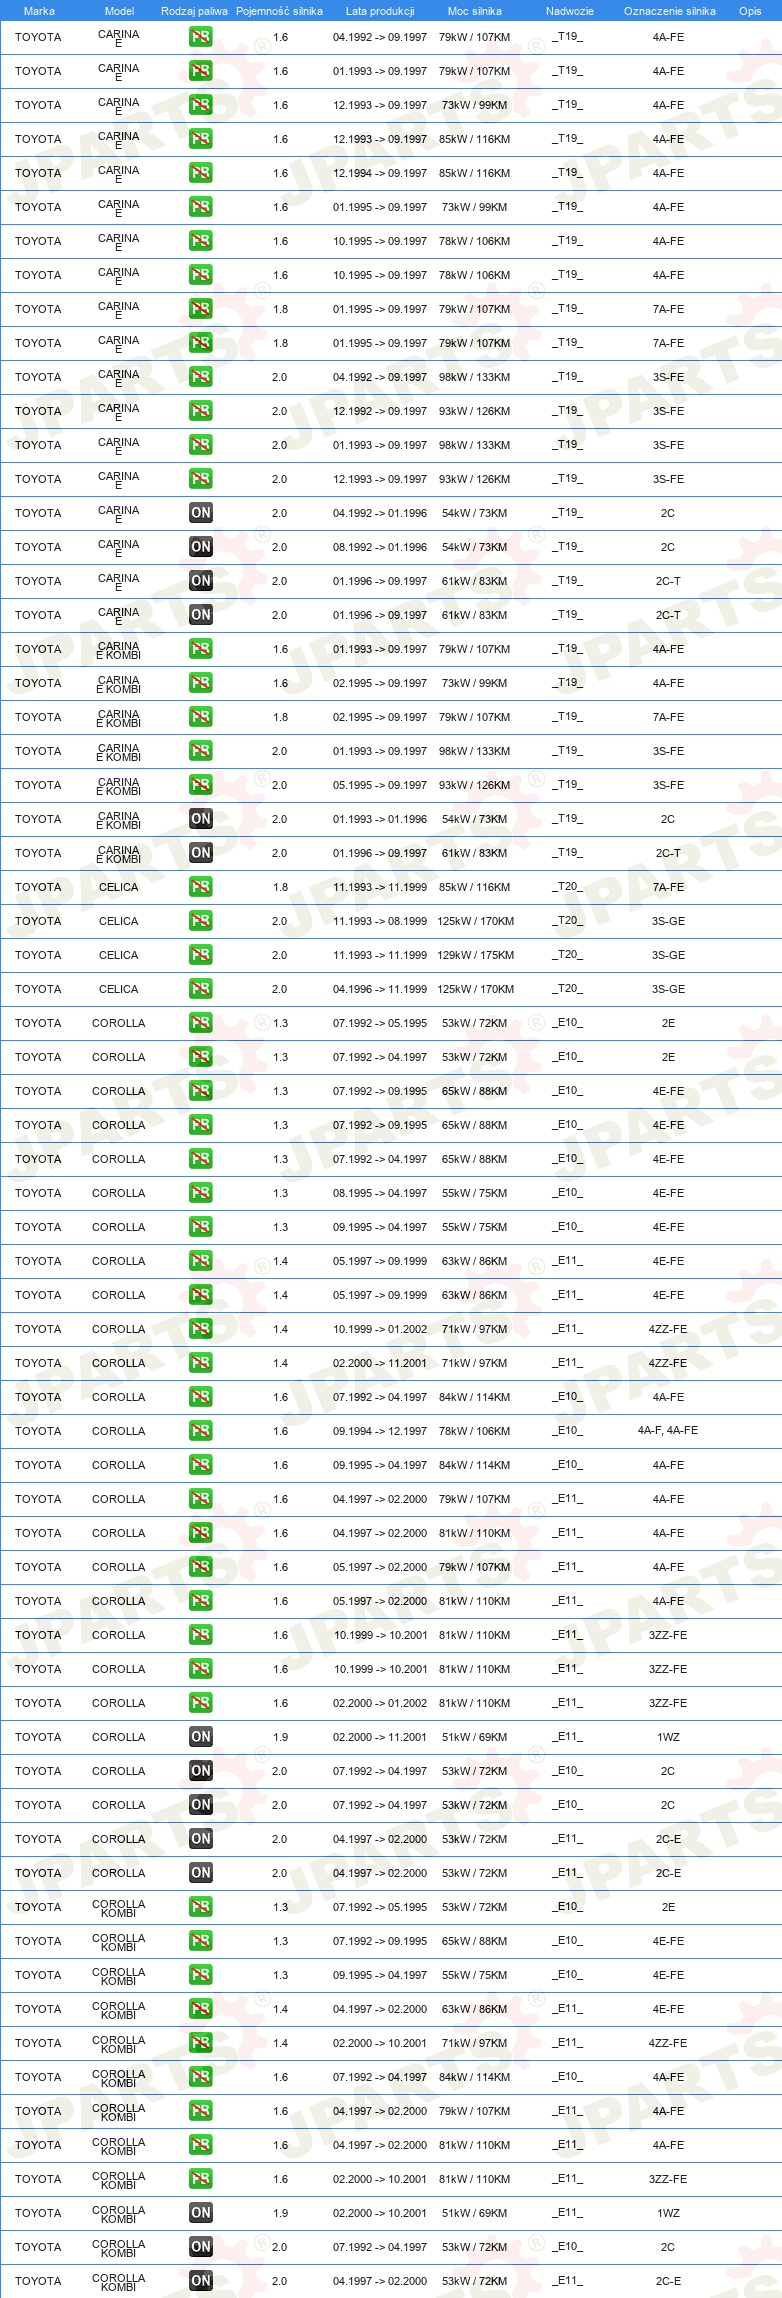Select CELICA model cell in the 129kW row
The image size is (782, 2298).
point(119,955)
